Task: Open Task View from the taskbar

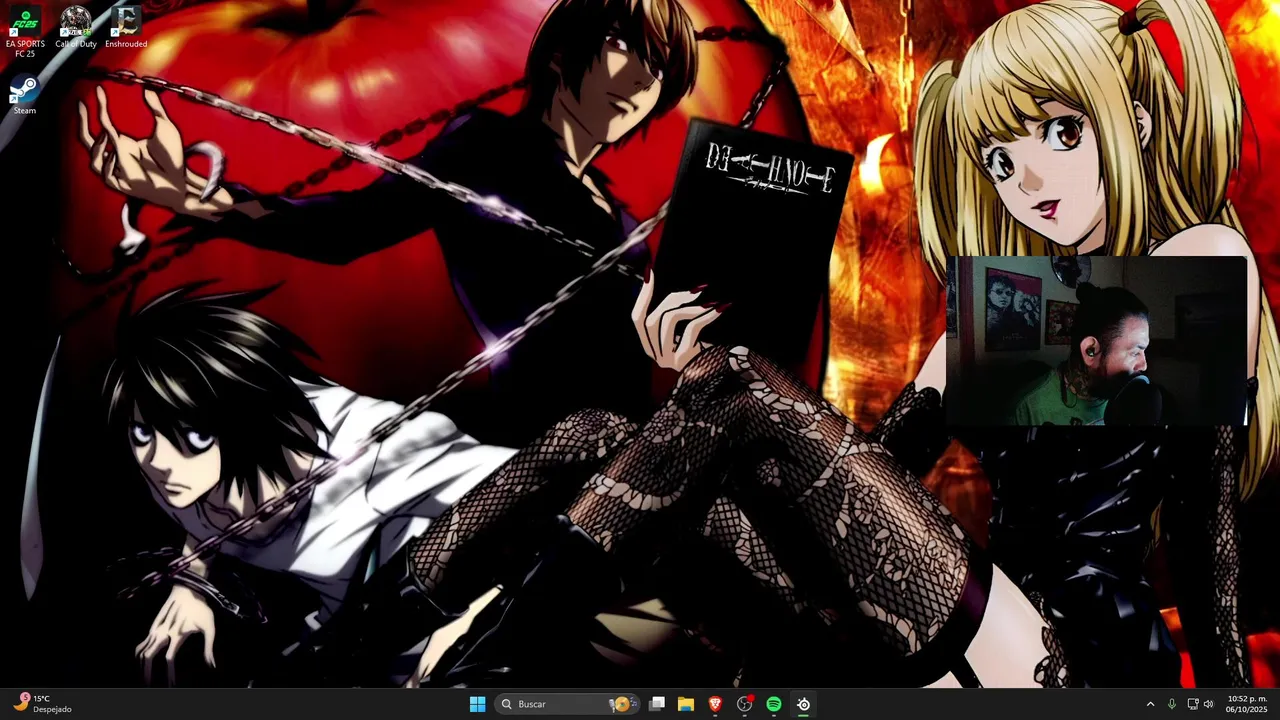Action: coord(657,704)
